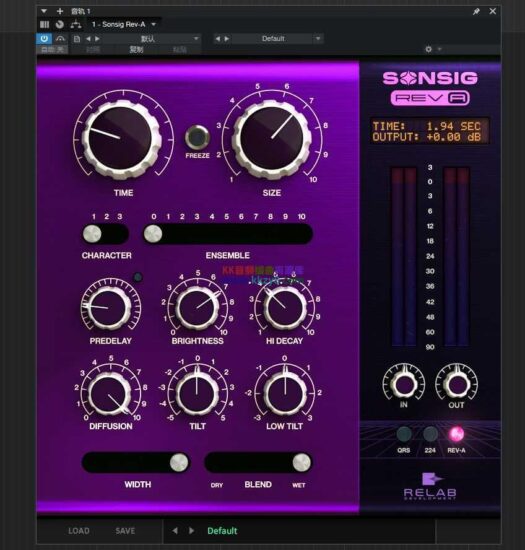The height and width of the screenshot is (550, 525).
Task: Click the SIZE knob
Action: point(272,139)
